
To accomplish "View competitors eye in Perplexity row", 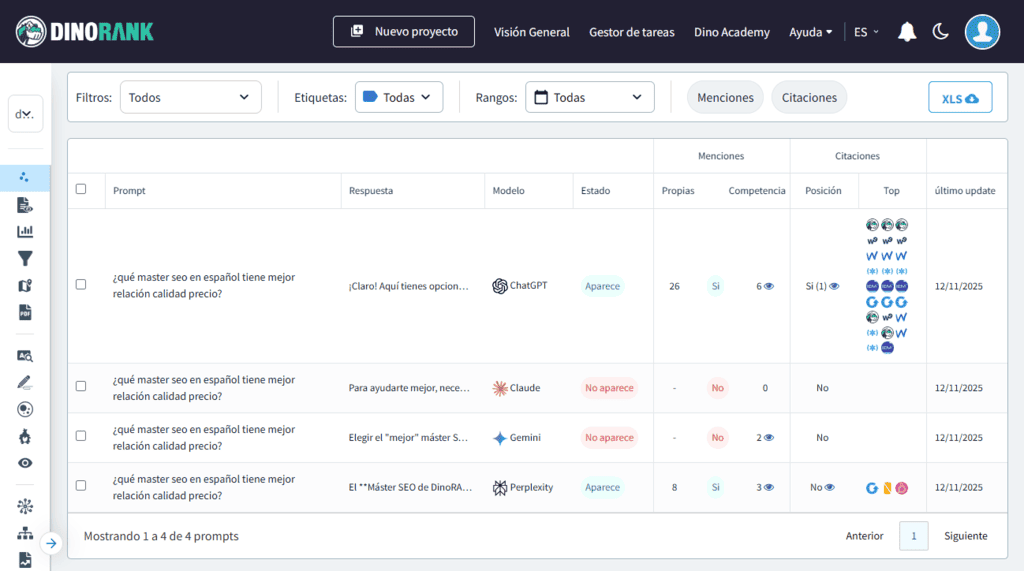I will pyautogui.click(x=769, y=487).
